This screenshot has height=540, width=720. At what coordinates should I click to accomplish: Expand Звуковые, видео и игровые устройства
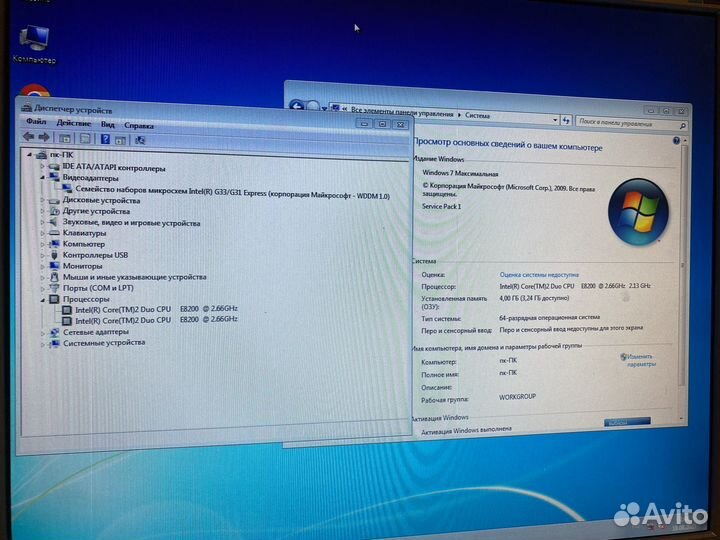(42, 222)
